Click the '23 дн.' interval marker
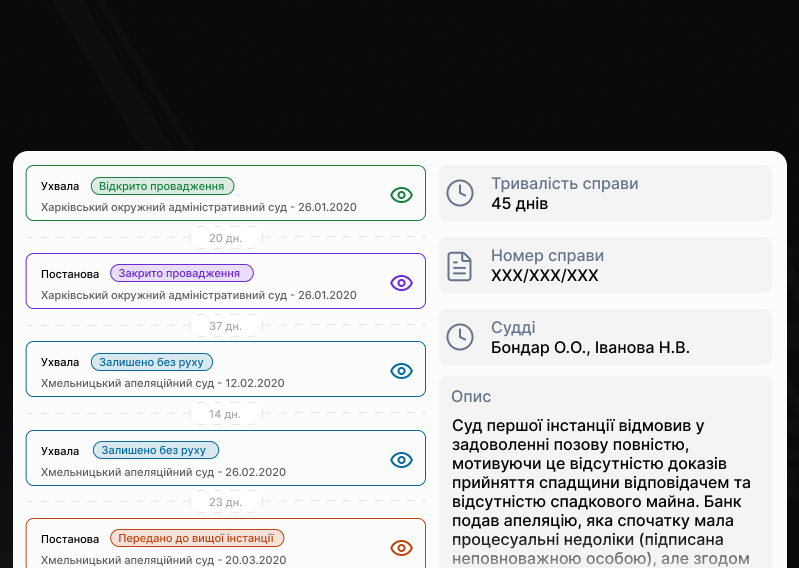This screenshot has height=568, width=799. coord(226,502)
